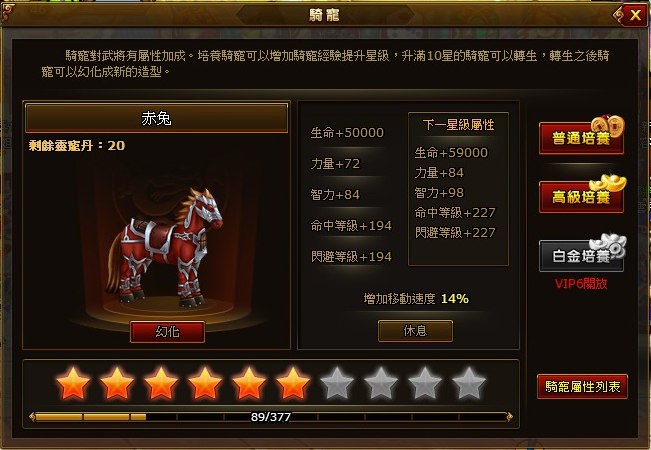Click the first gold star
The height and width of the screenshot is (450, 651).
pos(73,384)
